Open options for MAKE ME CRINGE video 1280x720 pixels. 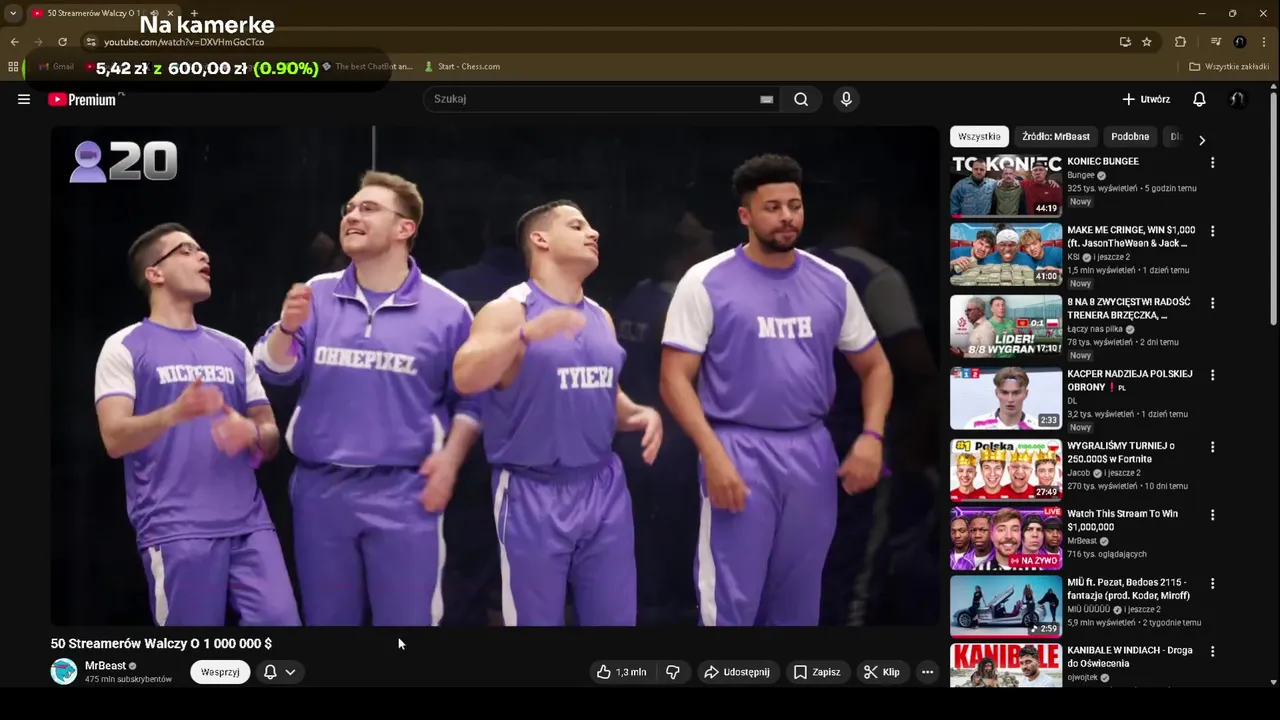click(1212, 231)
